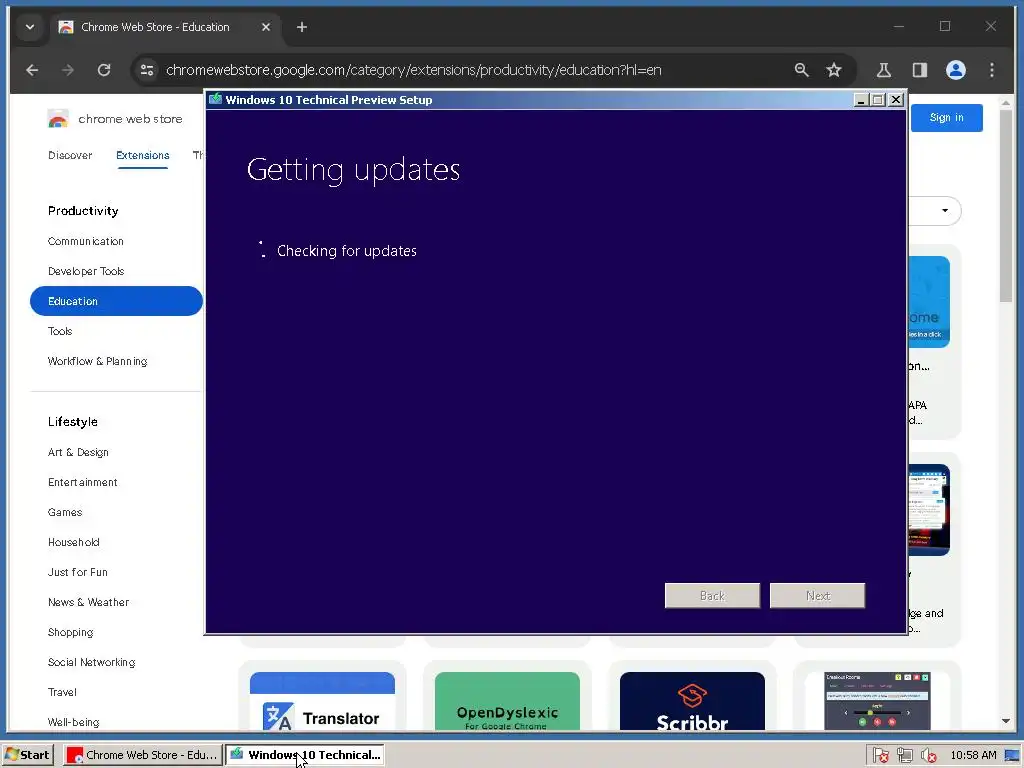The width and height of the screenshot is (1024, 768).
Task: Click the Back button in setup window
Action: click(712, 596)
